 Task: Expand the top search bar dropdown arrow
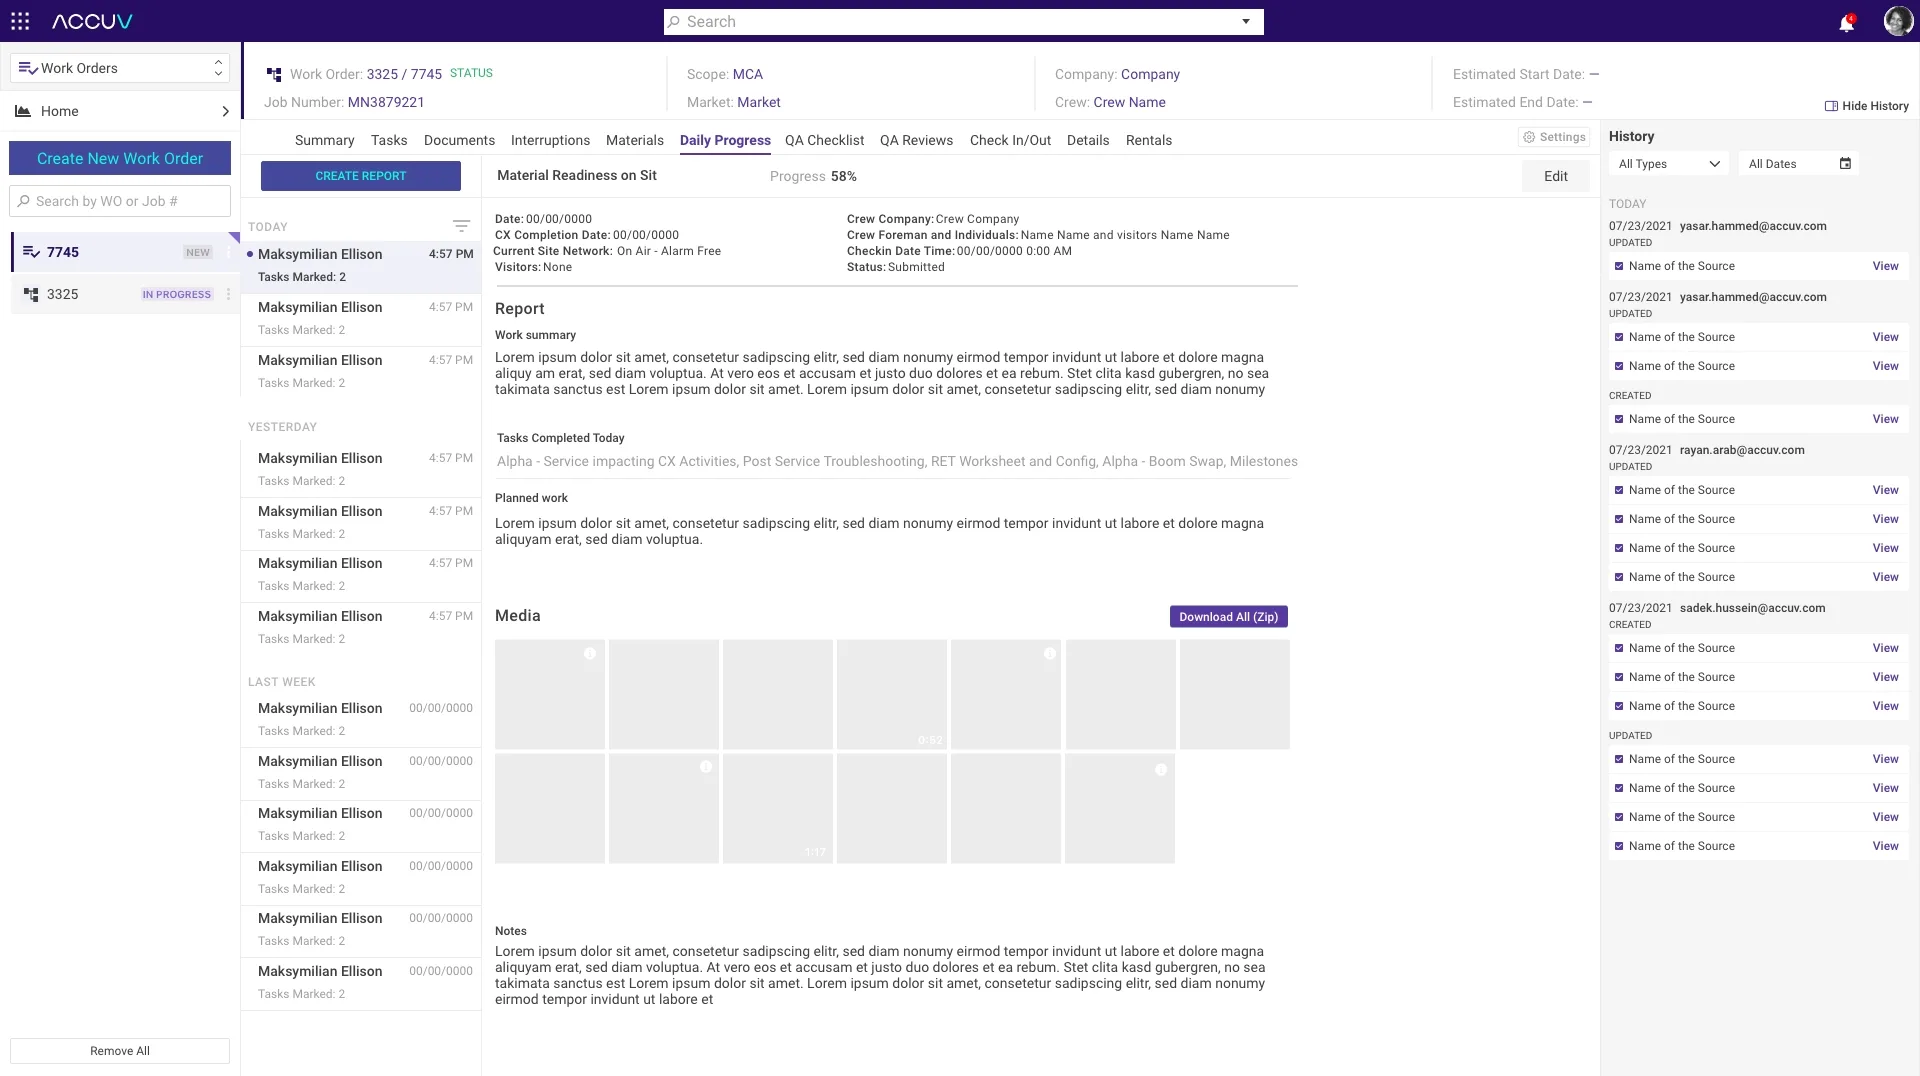(1246, 22)
